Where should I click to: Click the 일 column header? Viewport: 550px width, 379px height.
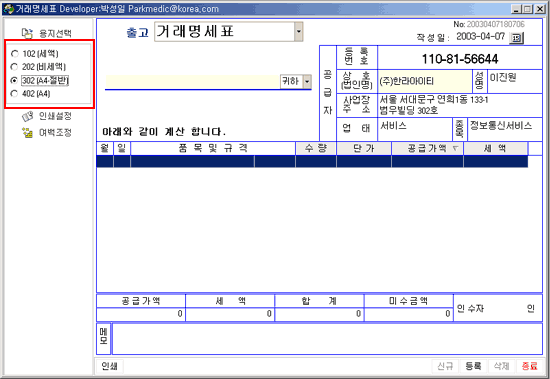tap(122, 148)
